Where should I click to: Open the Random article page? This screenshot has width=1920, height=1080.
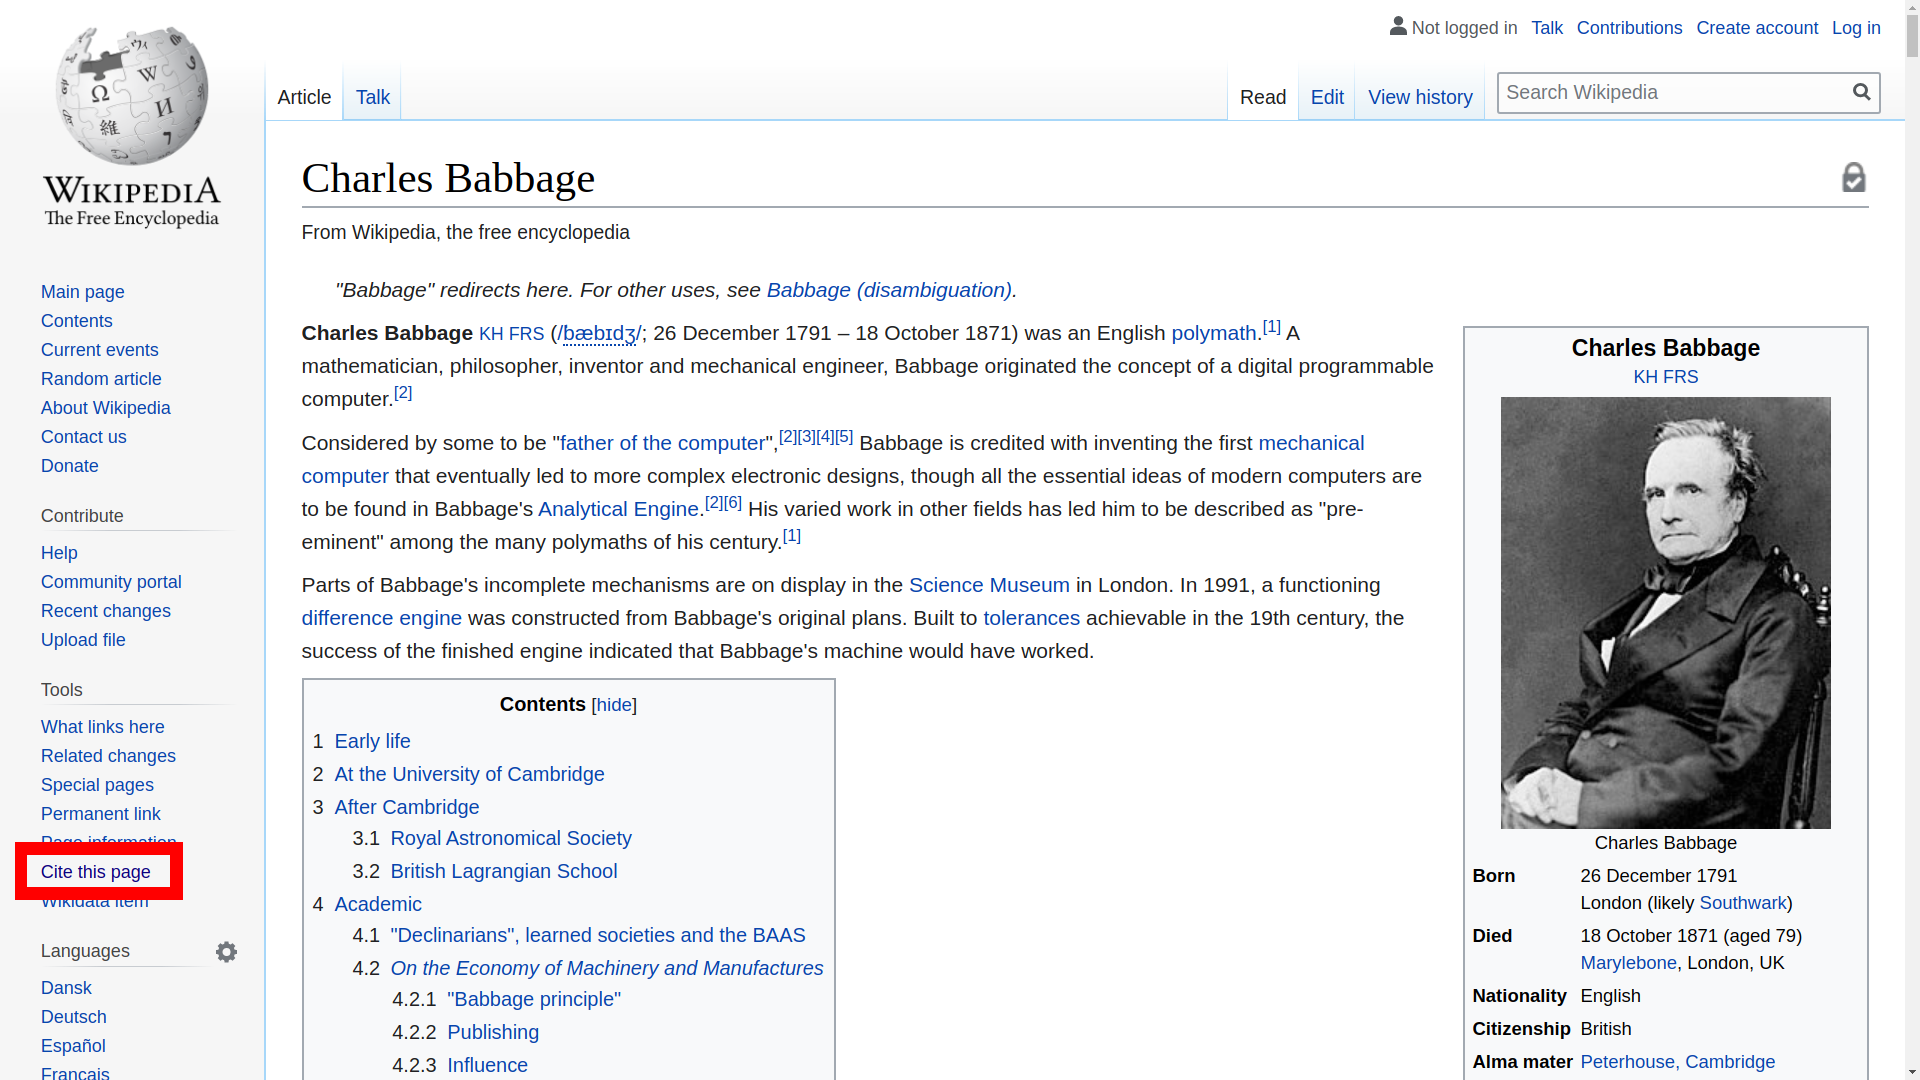click(101, 379)
